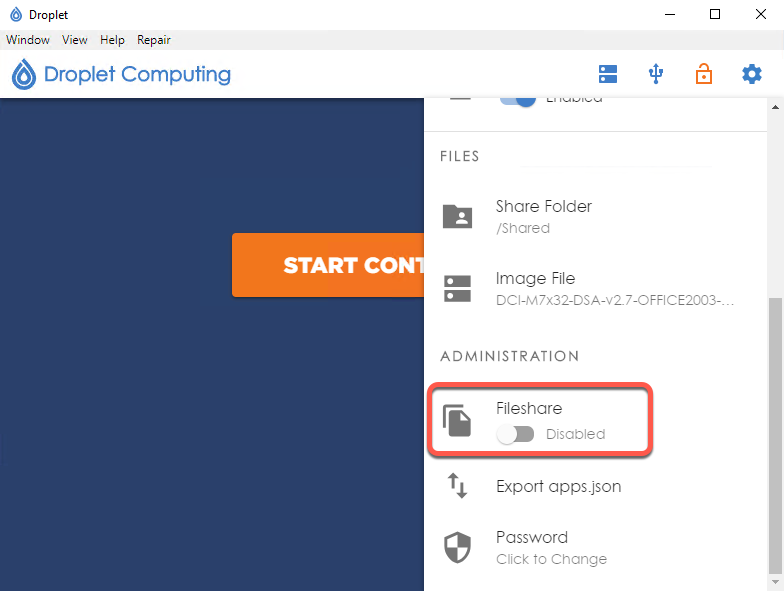Click the Share Folder icon
Viewport: 784px width, 591px height.
coord(458,216)
